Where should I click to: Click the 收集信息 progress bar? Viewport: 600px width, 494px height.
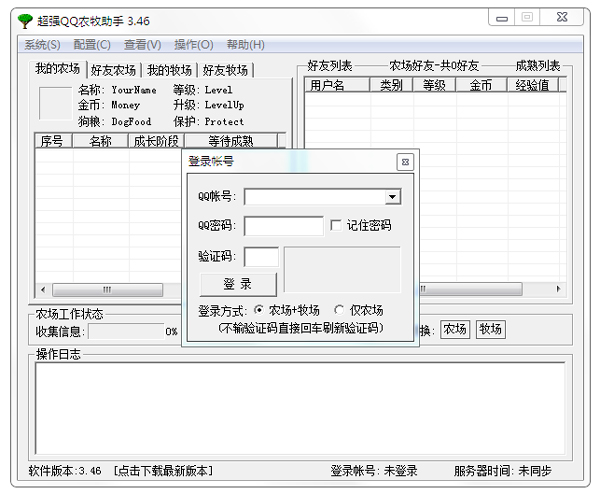[x=127, y=331]
